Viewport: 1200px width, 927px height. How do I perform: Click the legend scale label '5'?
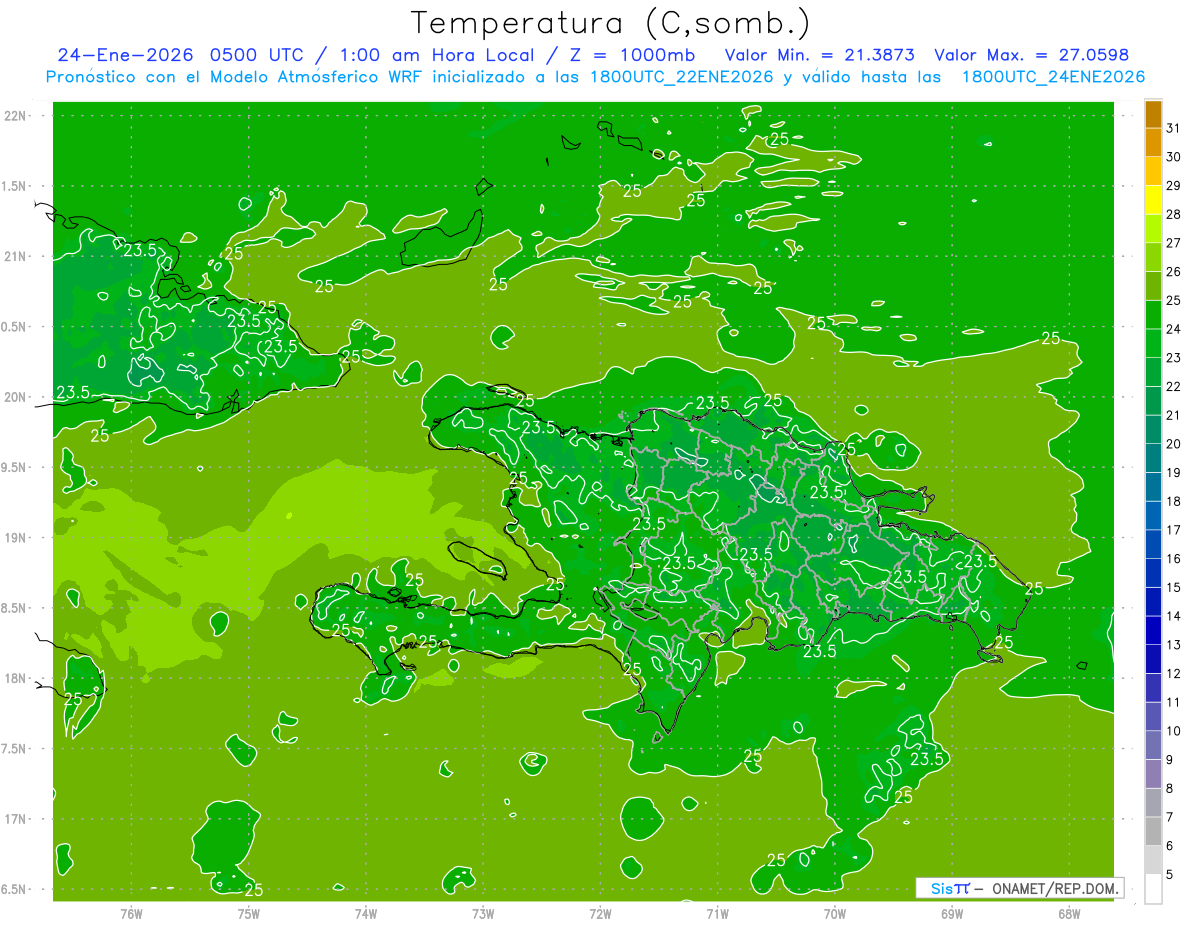pyautogui.click(x=1169, y=875)
